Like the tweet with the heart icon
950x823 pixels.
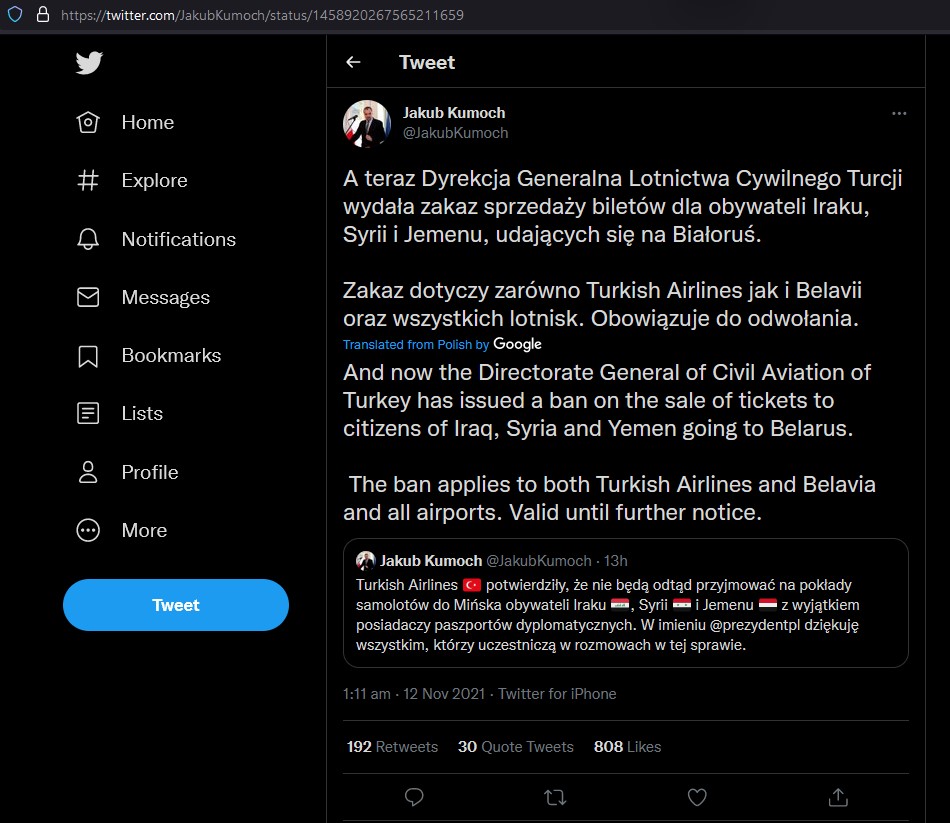pos(697,797)
